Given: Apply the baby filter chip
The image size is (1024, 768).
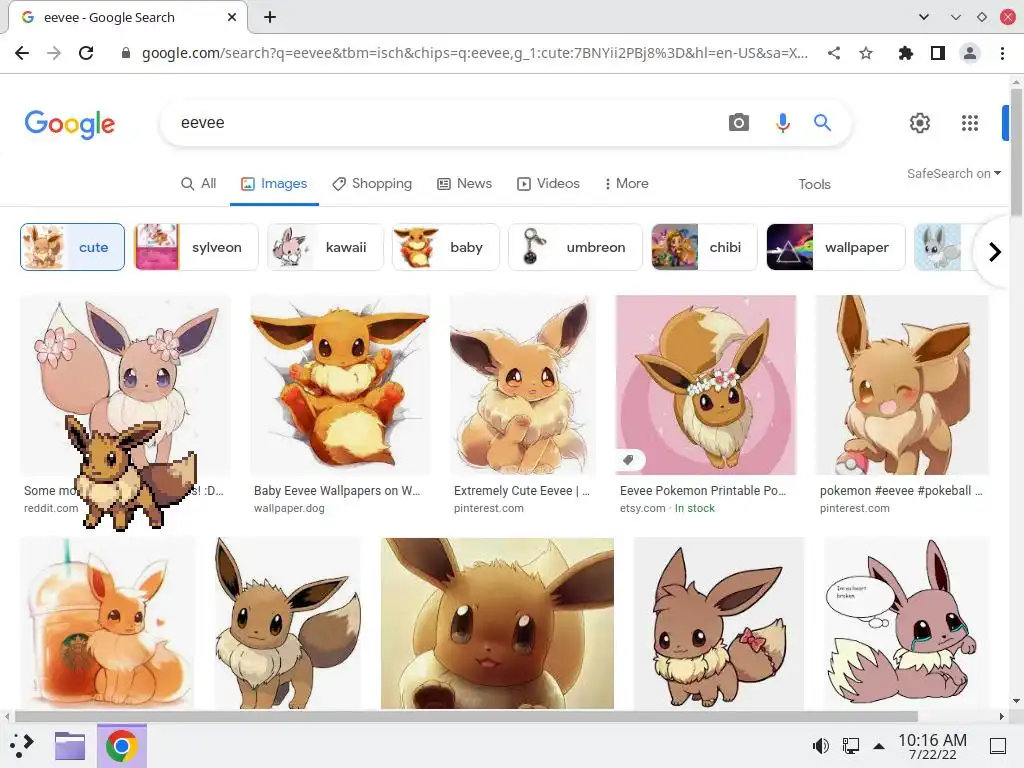Looking at the screenshot, I should click(445, 247).
